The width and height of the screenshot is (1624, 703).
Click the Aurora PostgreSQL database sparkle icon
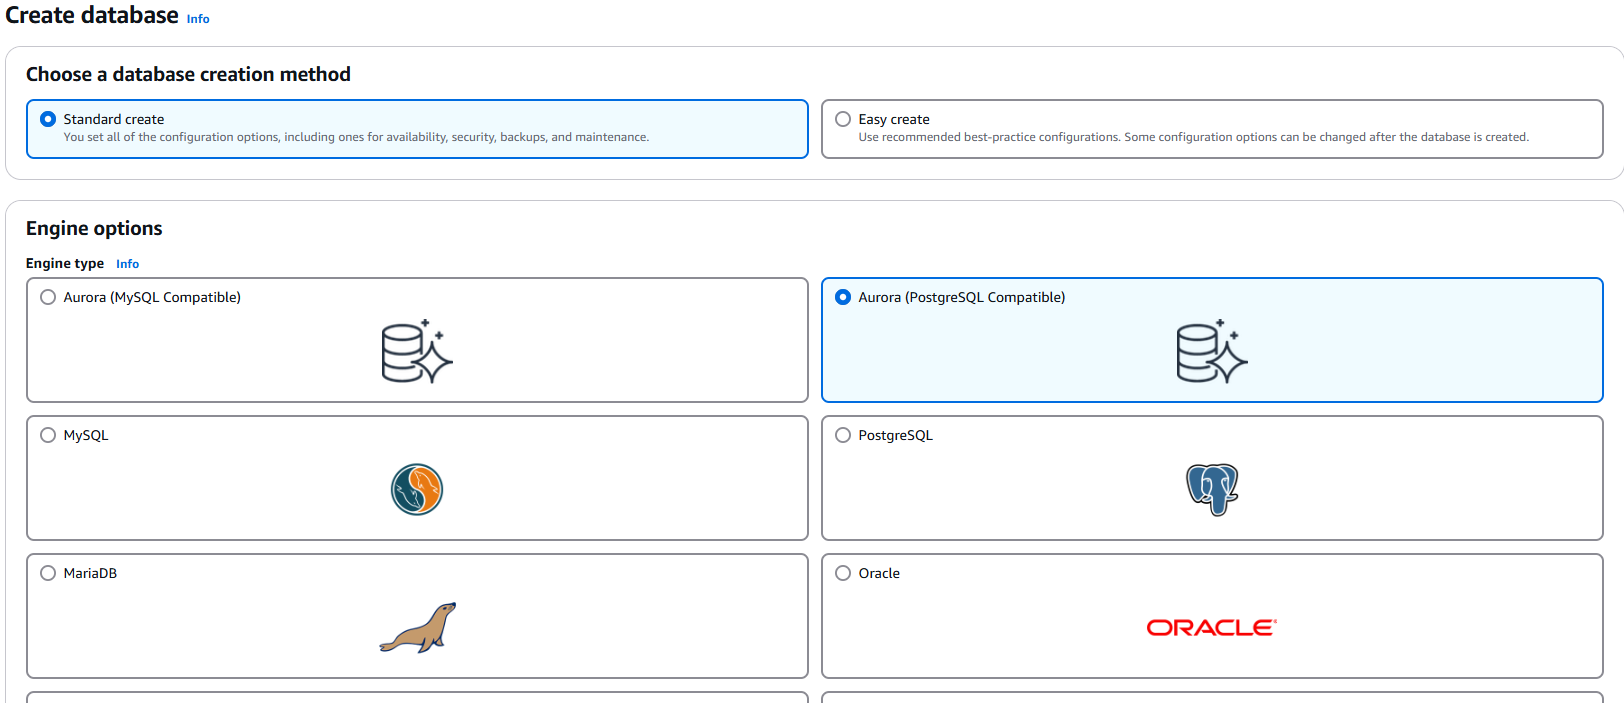coord(1212,351)
